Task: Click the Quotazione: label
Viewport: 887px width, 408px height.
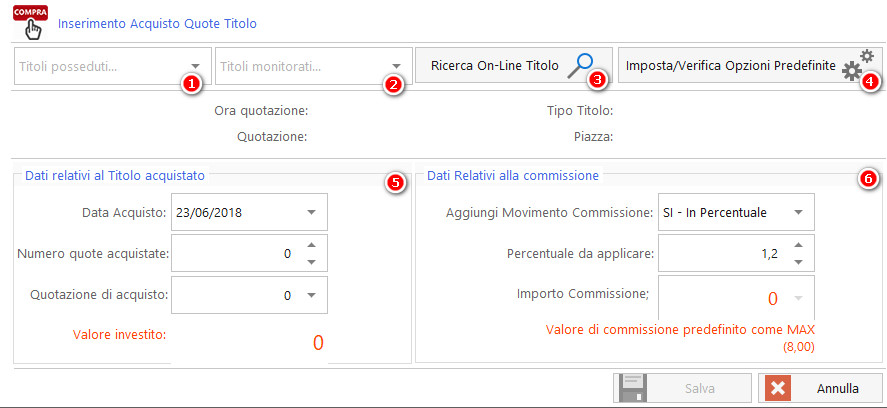Action: 272,136
